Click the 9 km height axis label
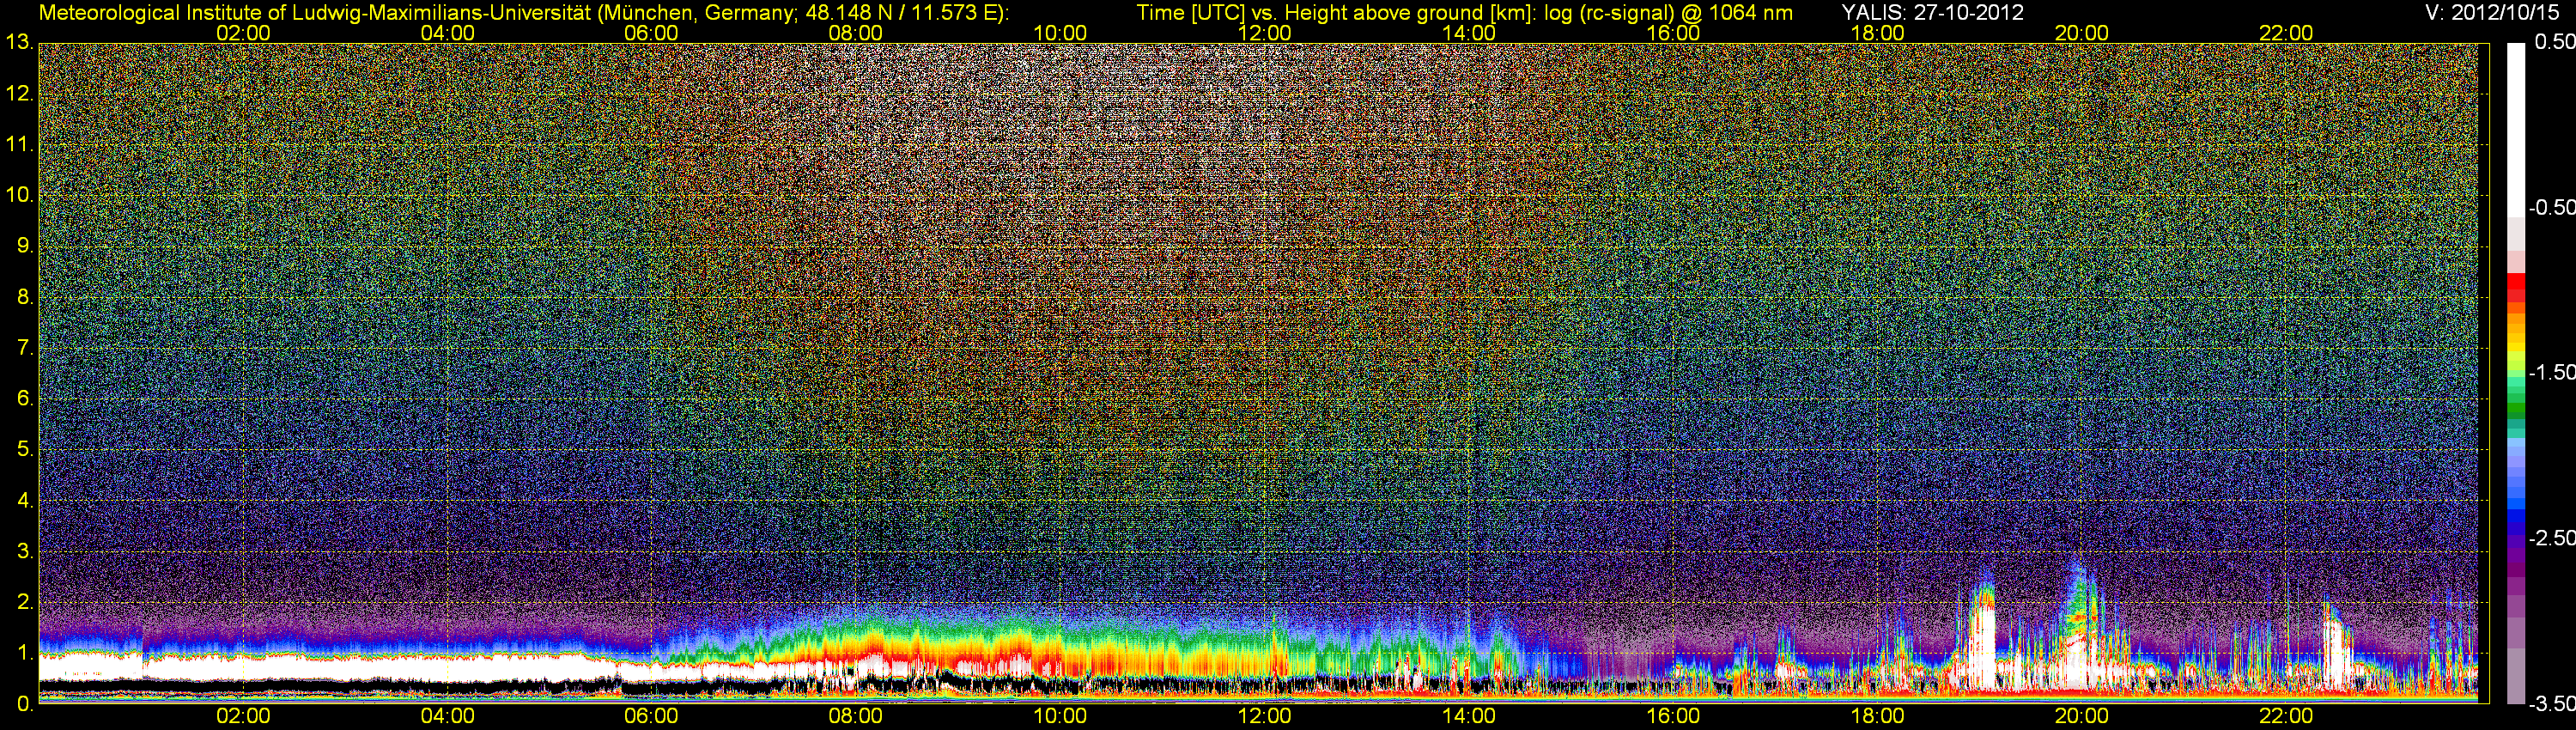This screenshot has height=730, width=2576. tap(24, 246)
